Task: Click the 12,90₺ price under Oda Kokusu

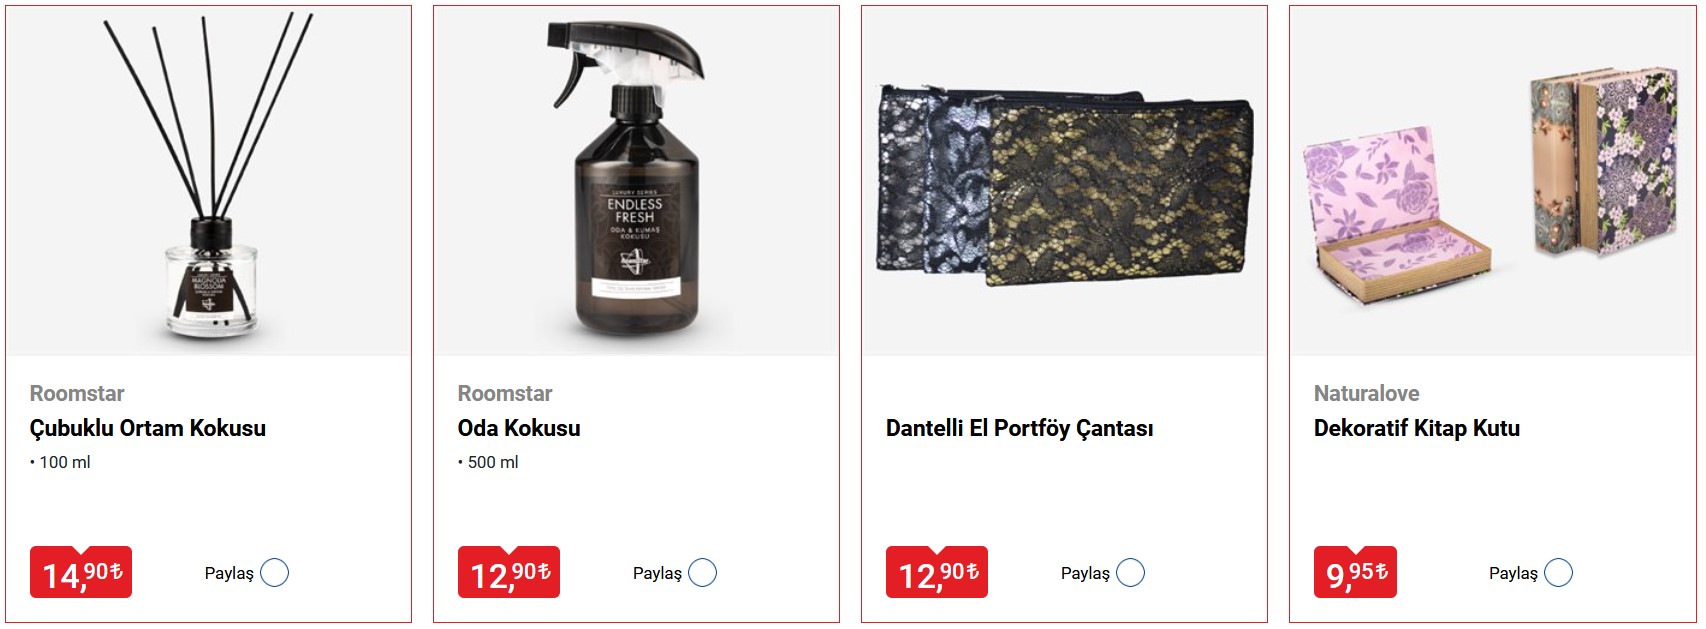Action: click(x=509, y=572)
